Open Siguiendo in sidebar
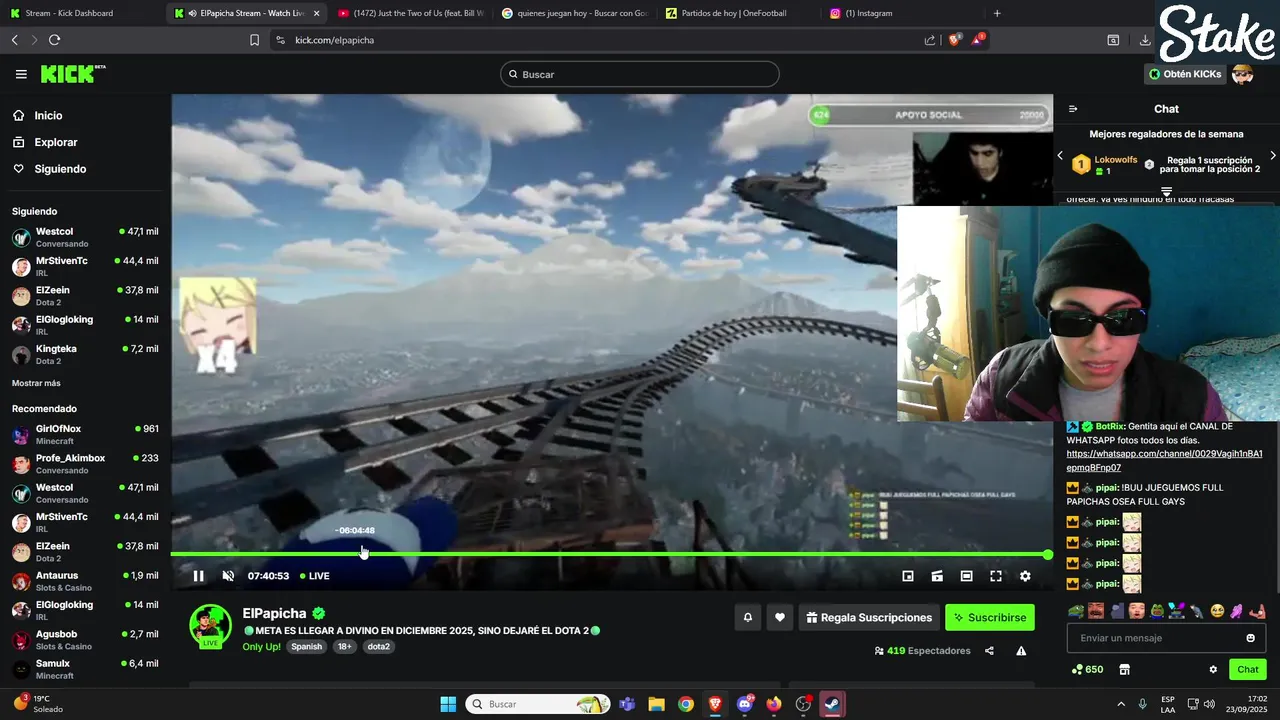Viewport: 1280px width, 720px height. 60,169
